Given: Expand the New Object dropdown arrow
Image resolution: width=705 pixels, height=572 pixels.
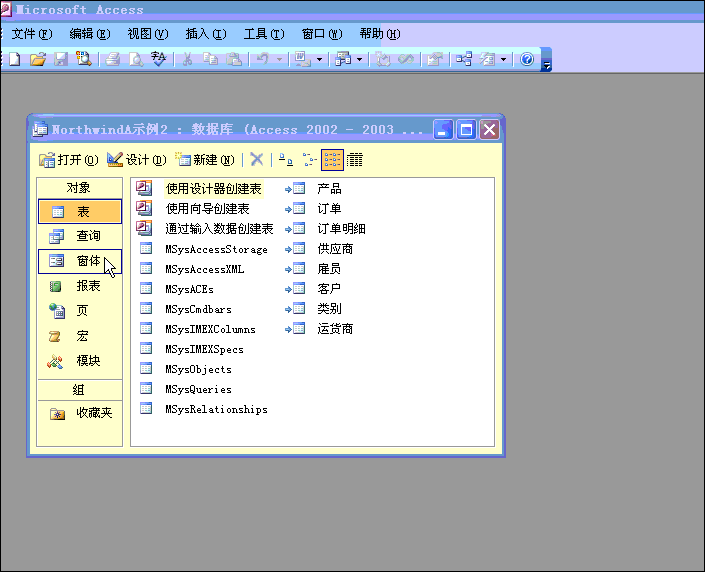Looking at the screenshot, I should coord(503,59).
